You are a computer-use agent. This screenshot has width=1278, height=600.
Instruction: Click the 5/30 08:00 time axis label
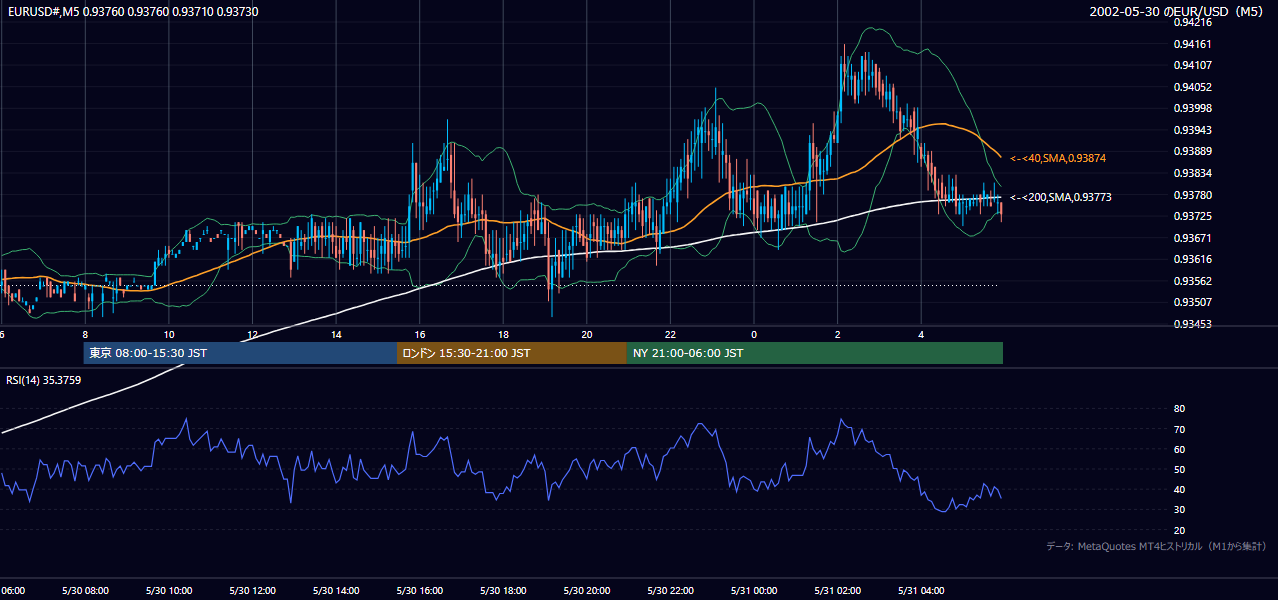(x=85, y=591)
